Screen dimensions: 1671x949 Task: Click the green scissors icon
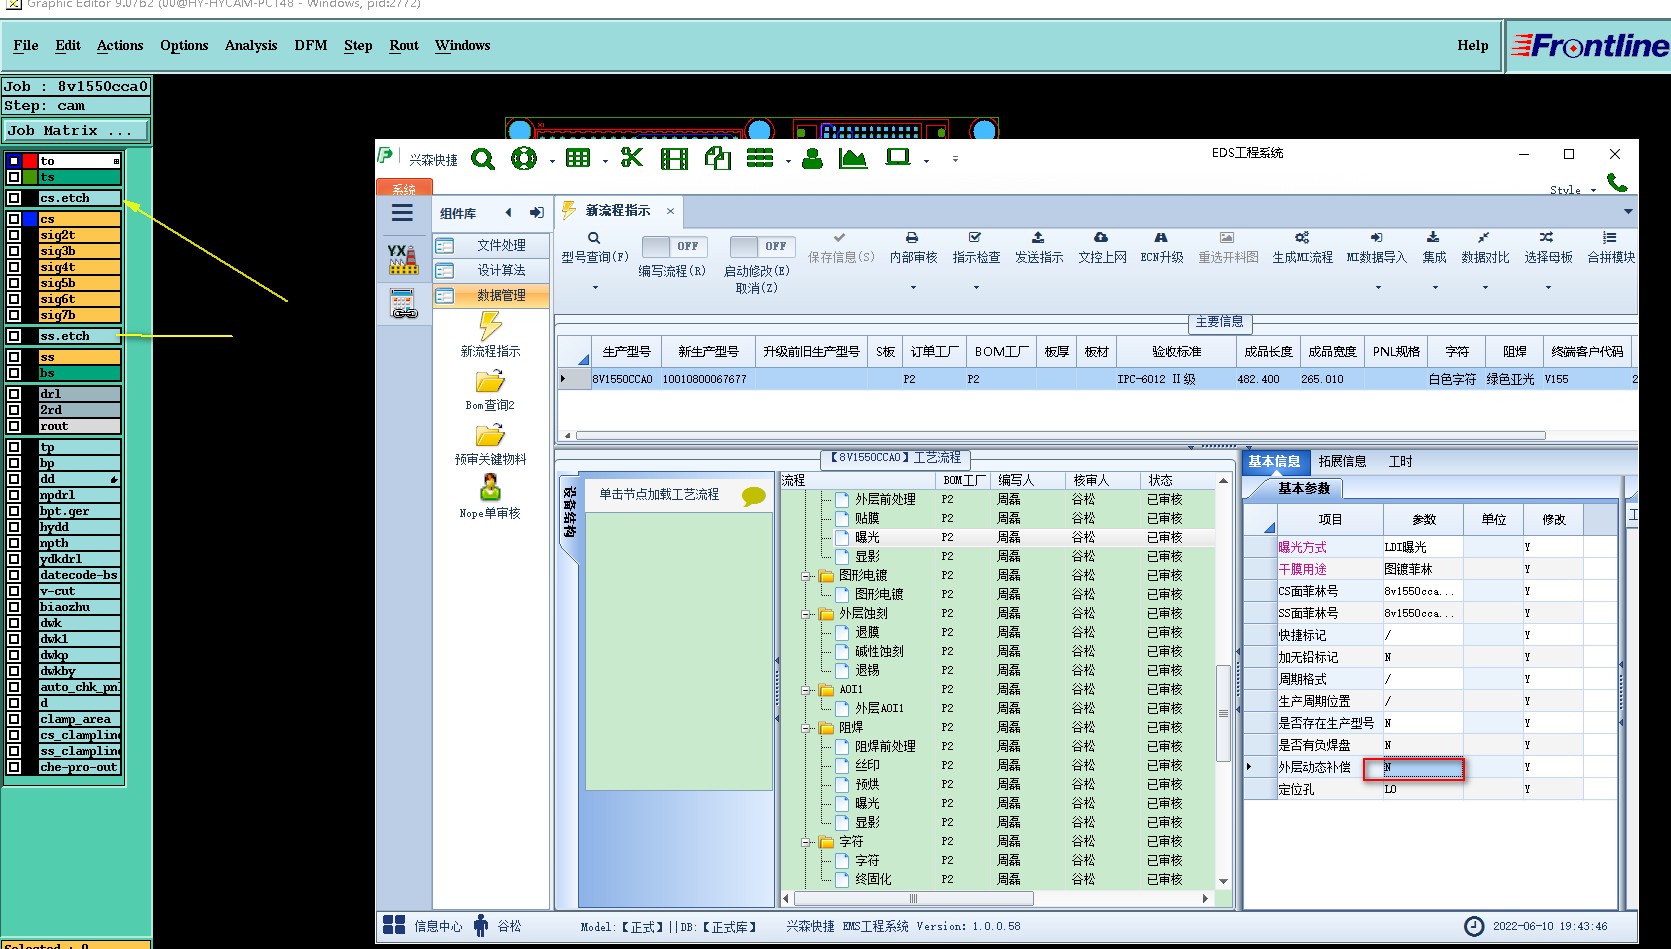(631, 158)
